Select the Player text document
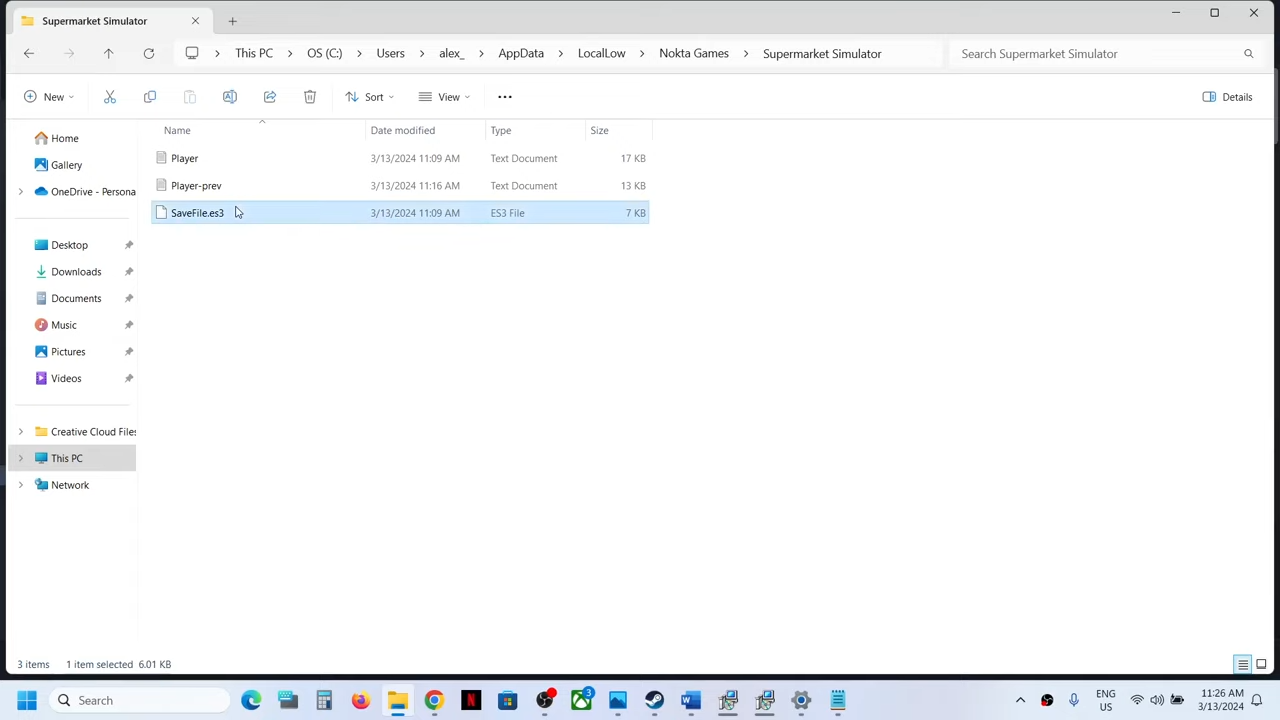This screenshot has height=720, width=1280. 400,159
